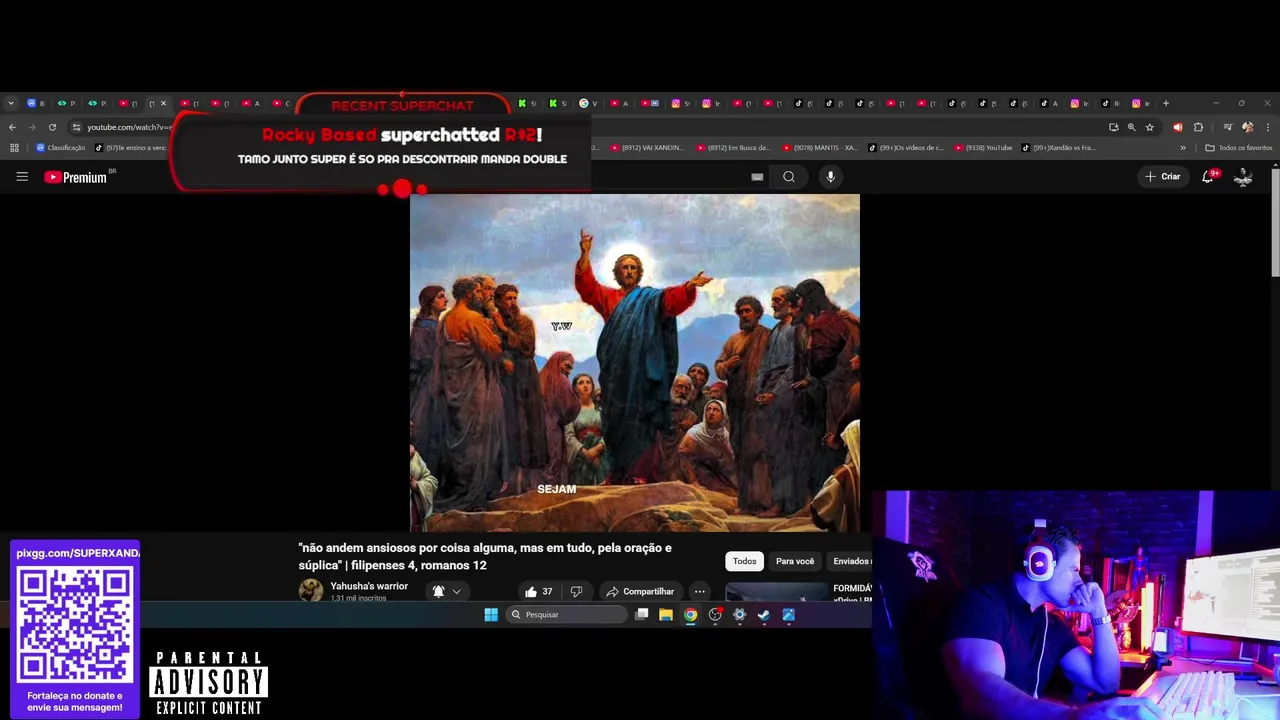Image resolution: width=1280 pixels, height=720 pixels.
Task: Open Chrome three-dot menu
Action: point(1268,127)
